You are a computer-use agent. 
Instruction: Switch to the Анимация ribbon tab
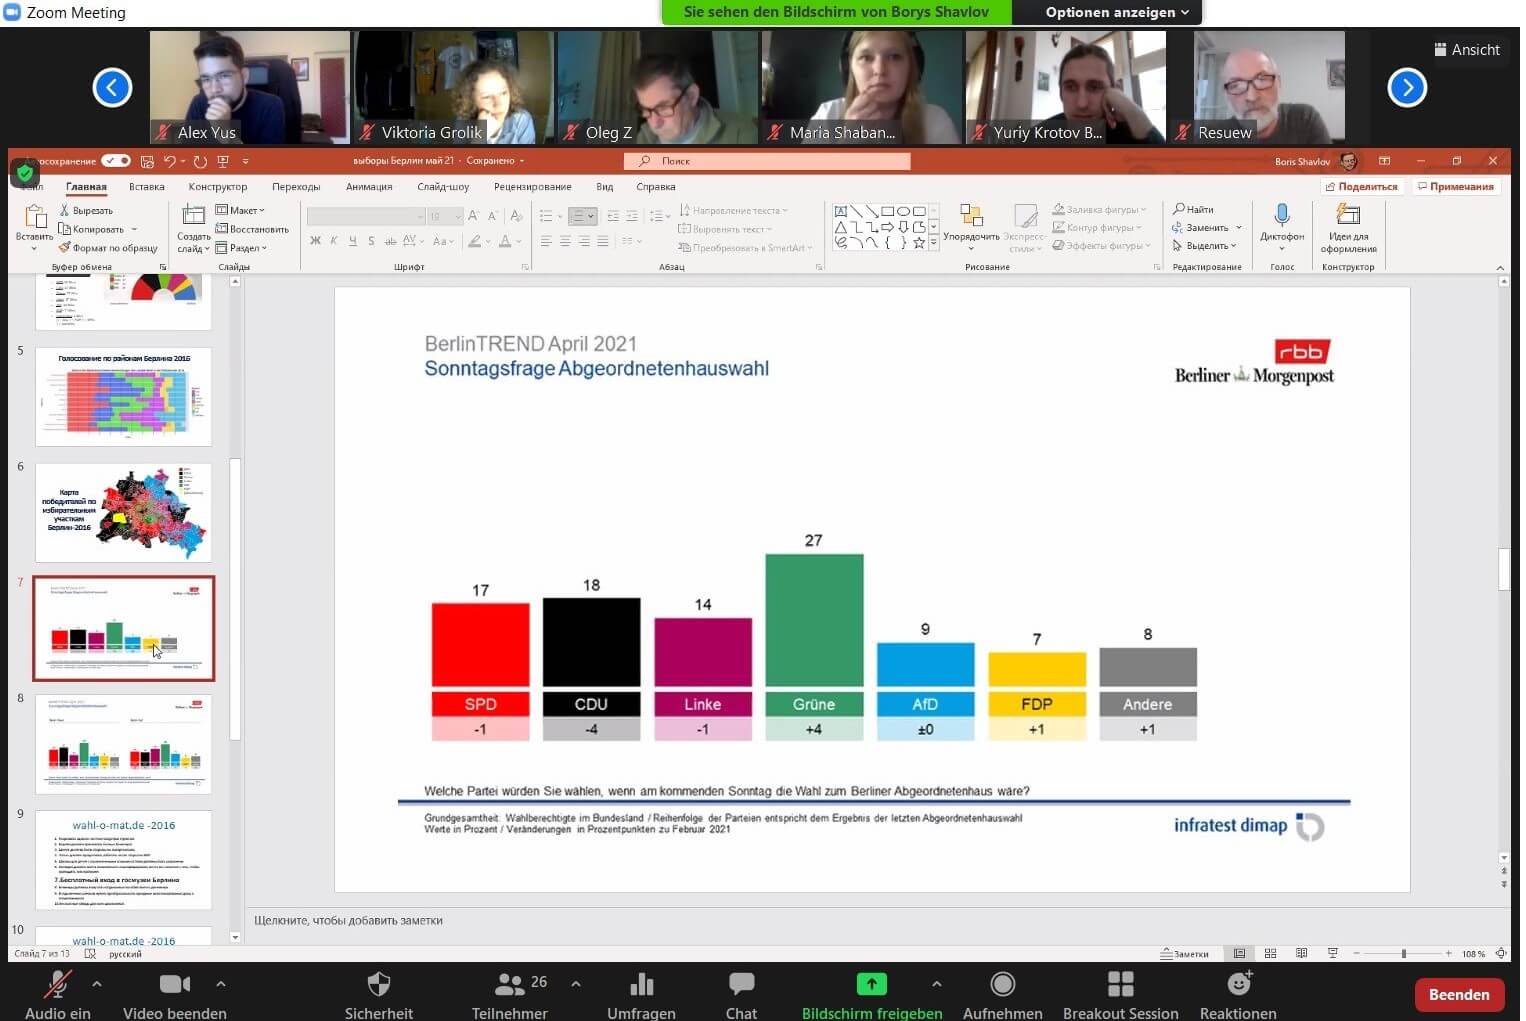coord(369,187)
